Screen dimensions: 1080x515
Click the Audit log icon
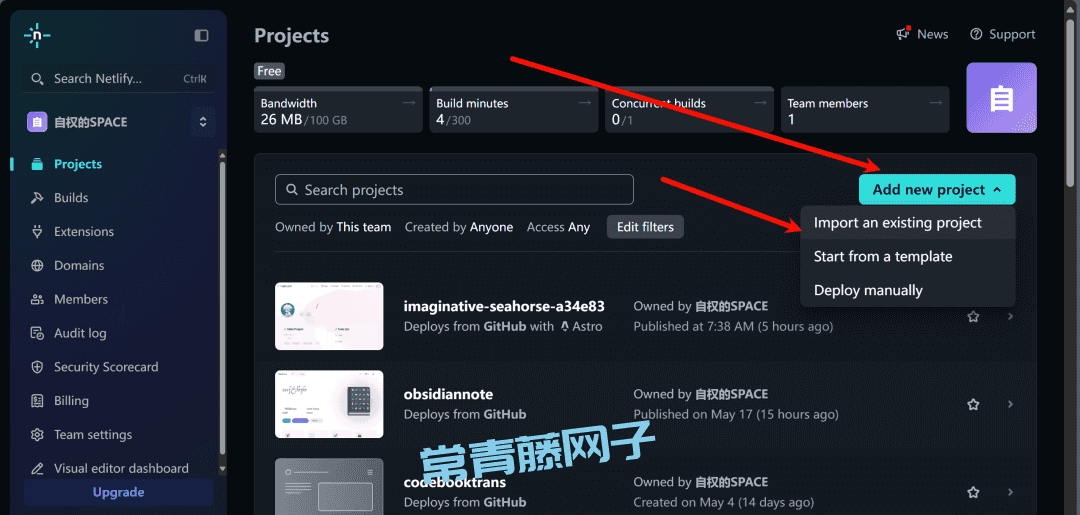[x=38, y=333]
